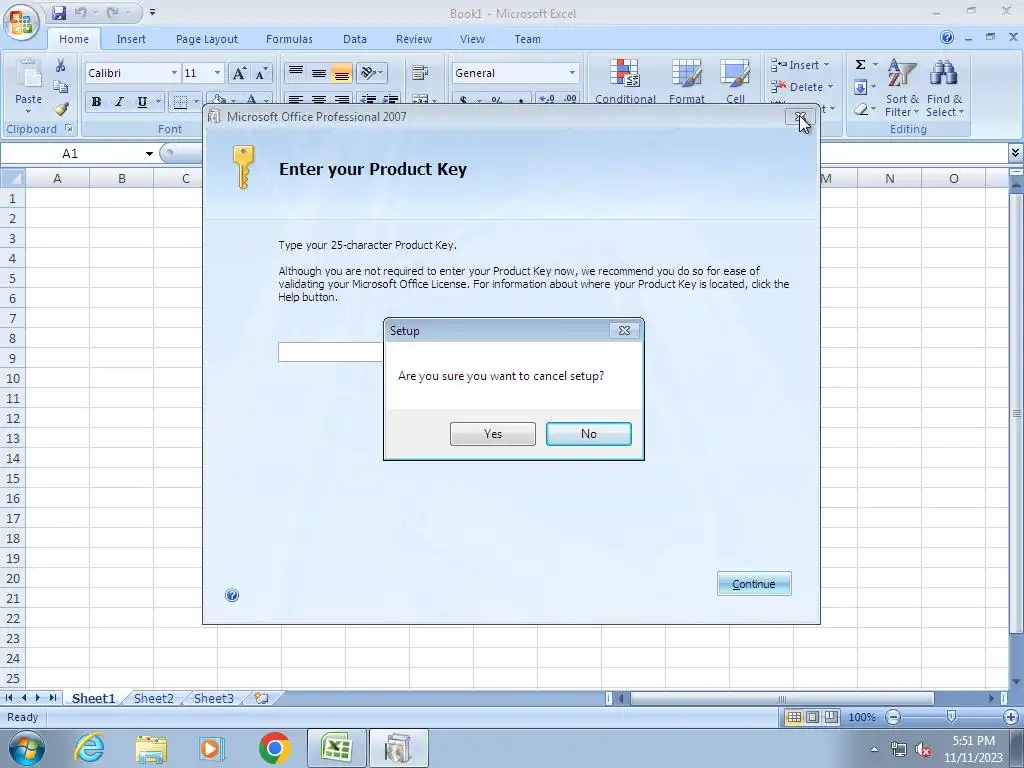Screen dimensions: 1024x768
Task: Open the Calibri font name dropdown
Action: pyautogui.click(x=174, y=73)
